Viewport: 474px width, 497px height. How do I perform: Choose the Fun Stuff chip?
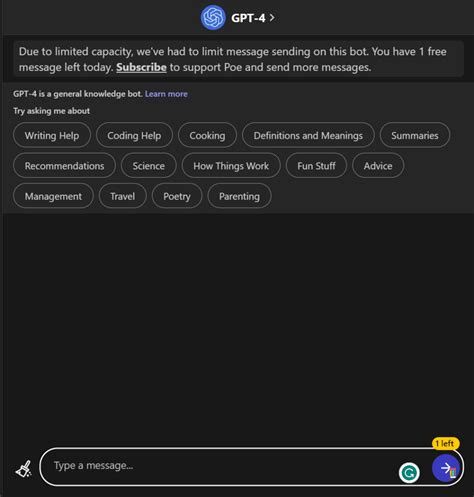[x=316, y=166]
